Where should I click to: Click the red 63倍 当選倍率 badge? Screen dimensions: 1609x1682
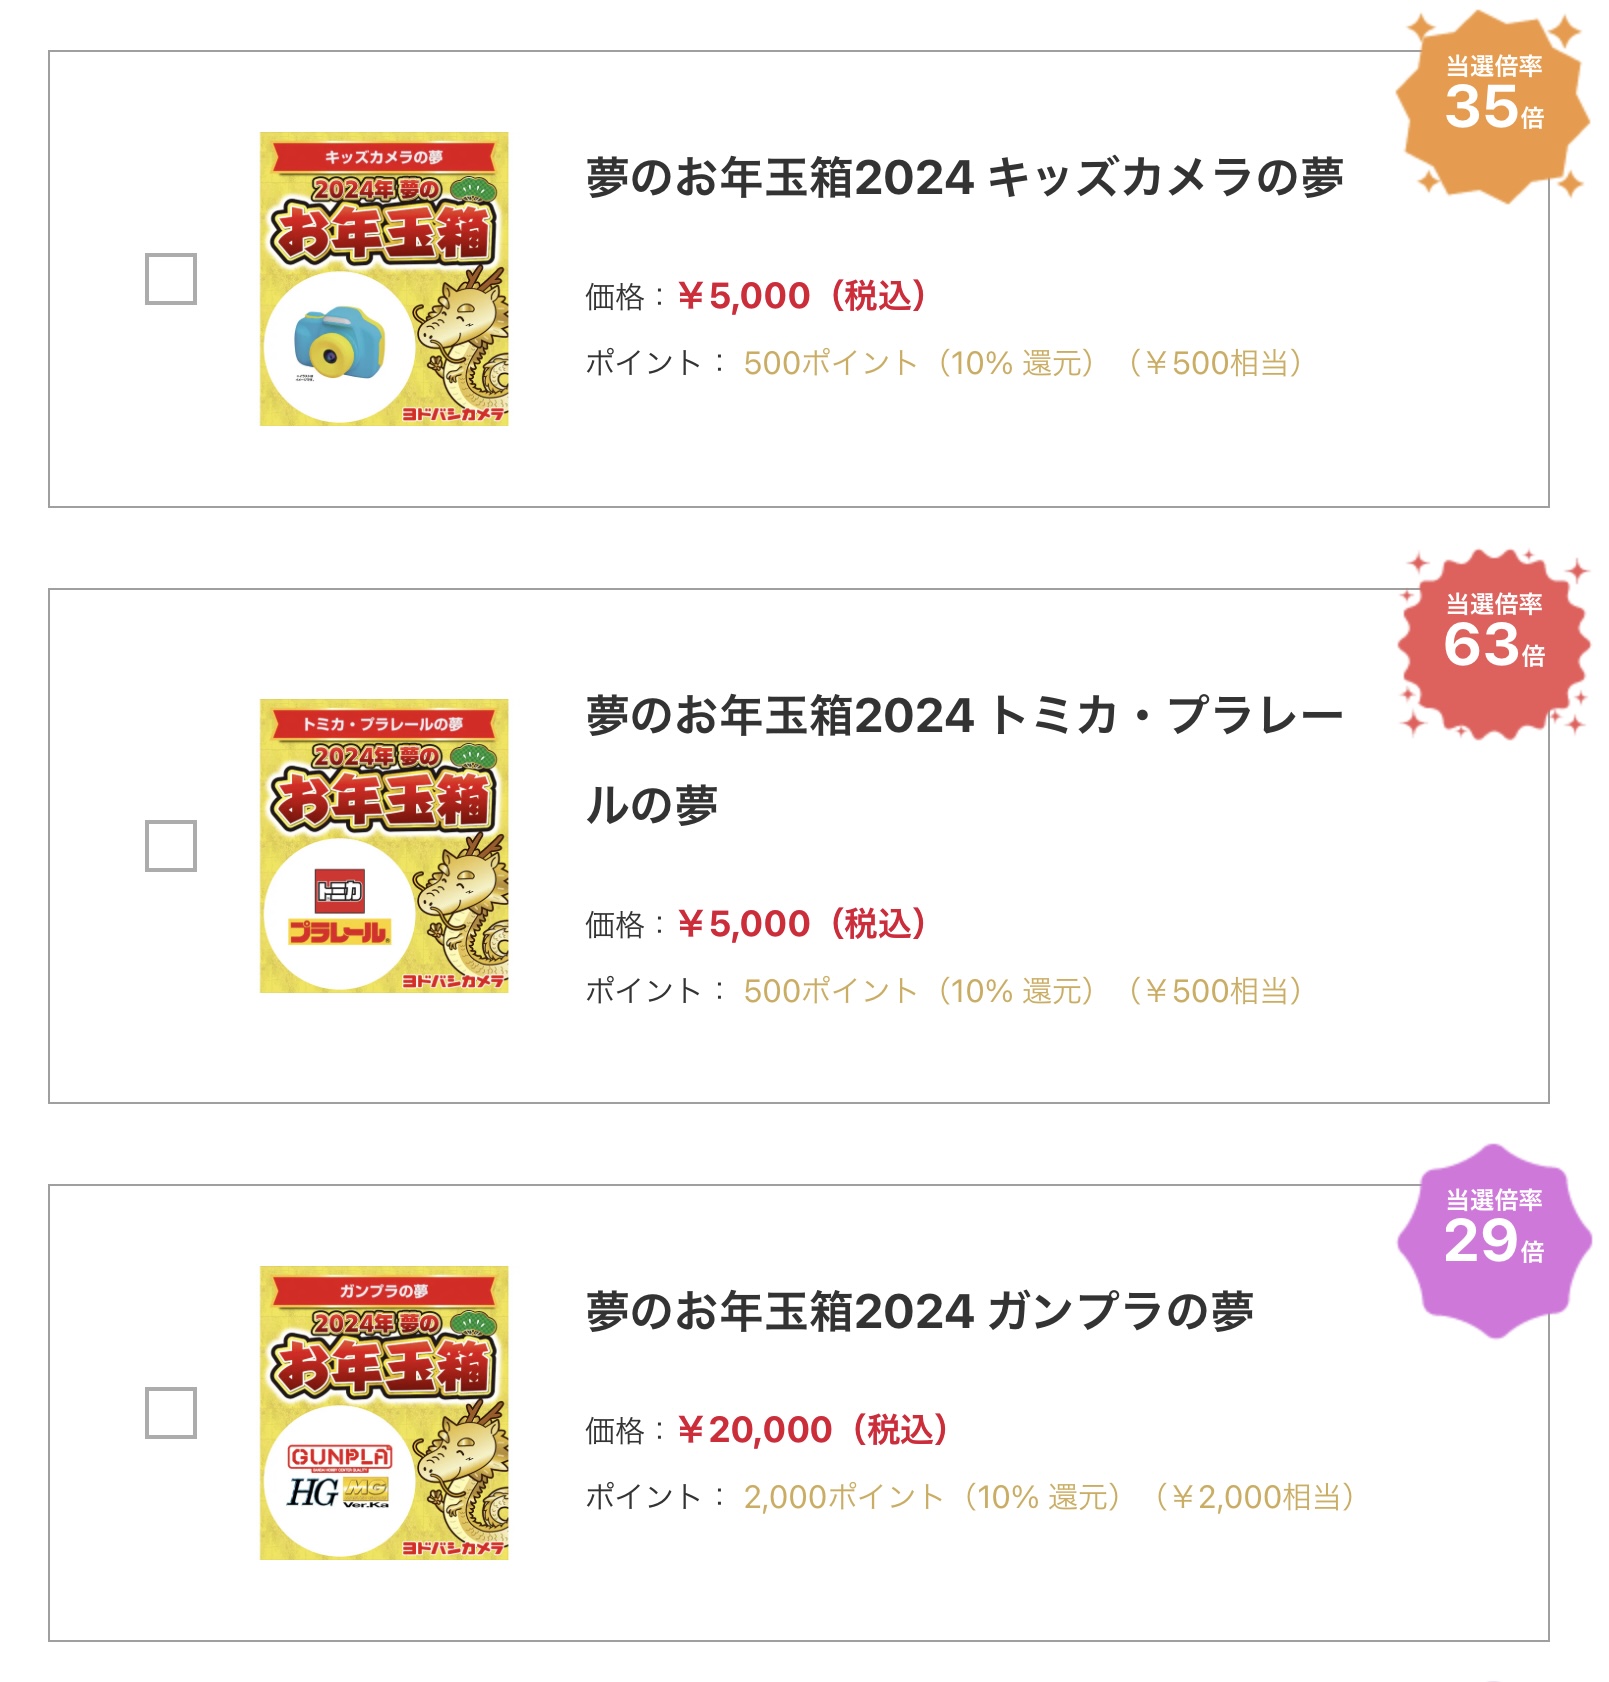pyautogui.click(x=1493, y=644)
